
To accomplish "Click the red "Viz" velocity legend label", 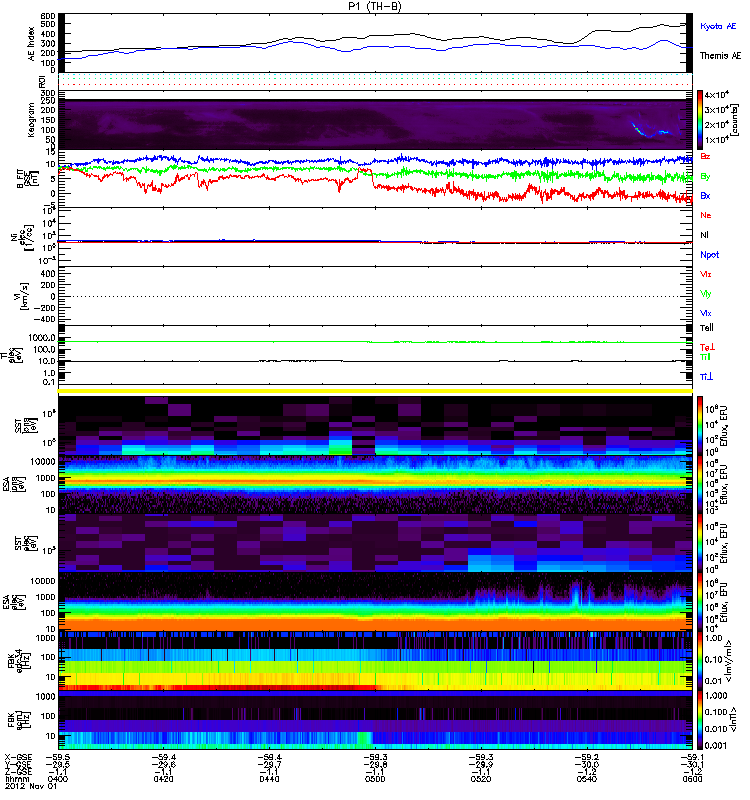I will coord(706,274).
